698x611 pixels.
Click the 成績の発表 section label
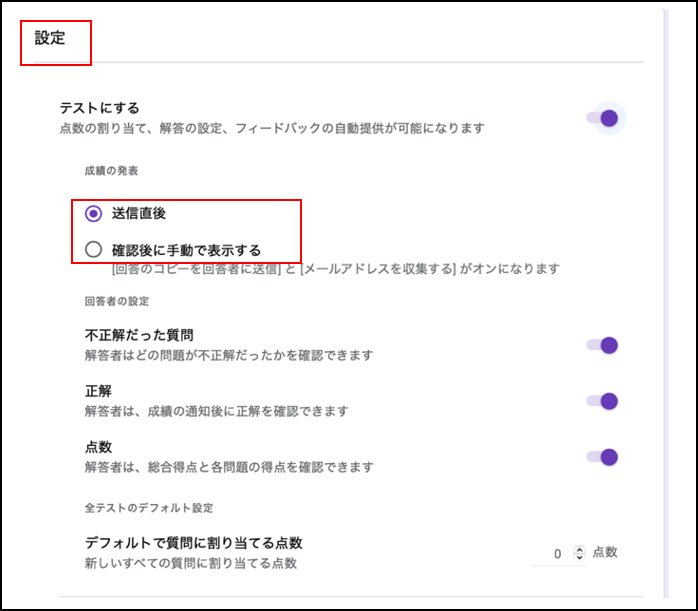111,171
